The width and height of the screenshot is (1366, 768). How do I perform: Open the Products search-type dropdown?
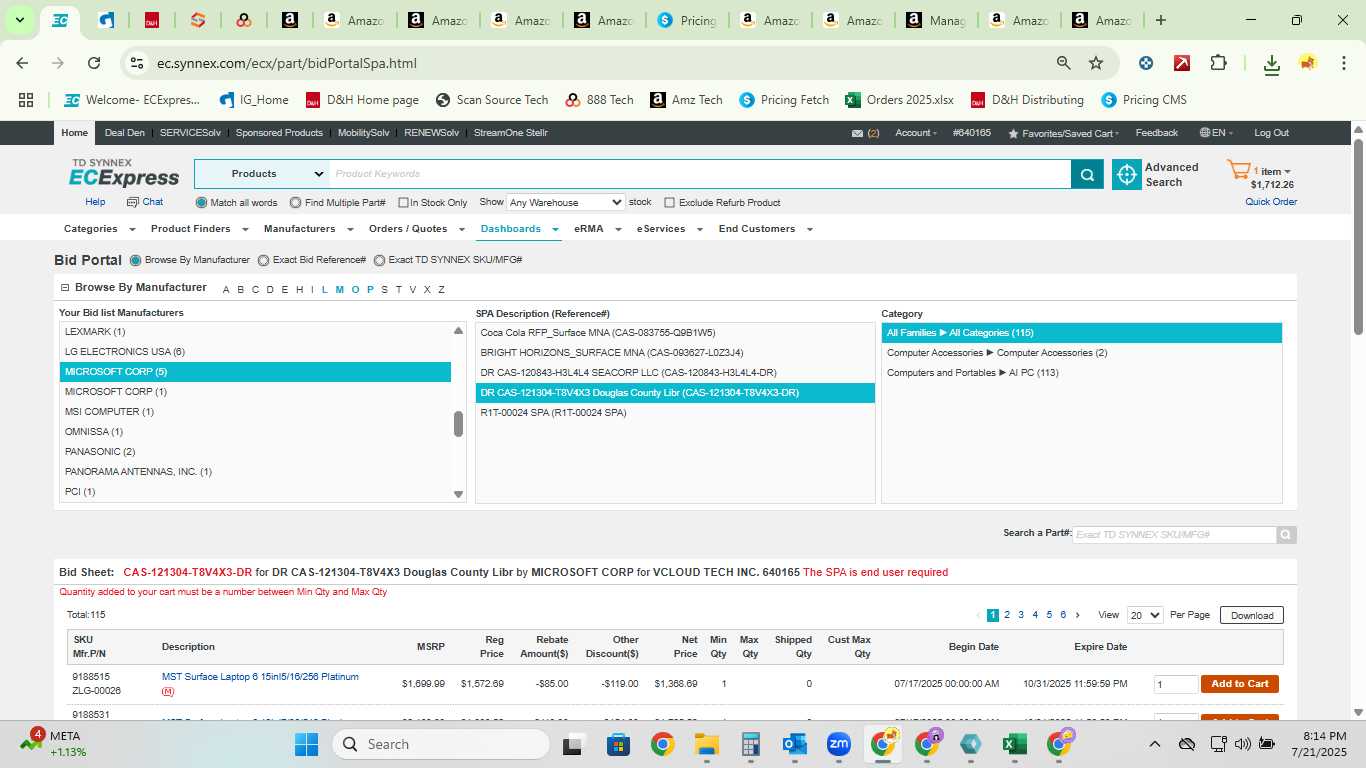coord(262,174)
